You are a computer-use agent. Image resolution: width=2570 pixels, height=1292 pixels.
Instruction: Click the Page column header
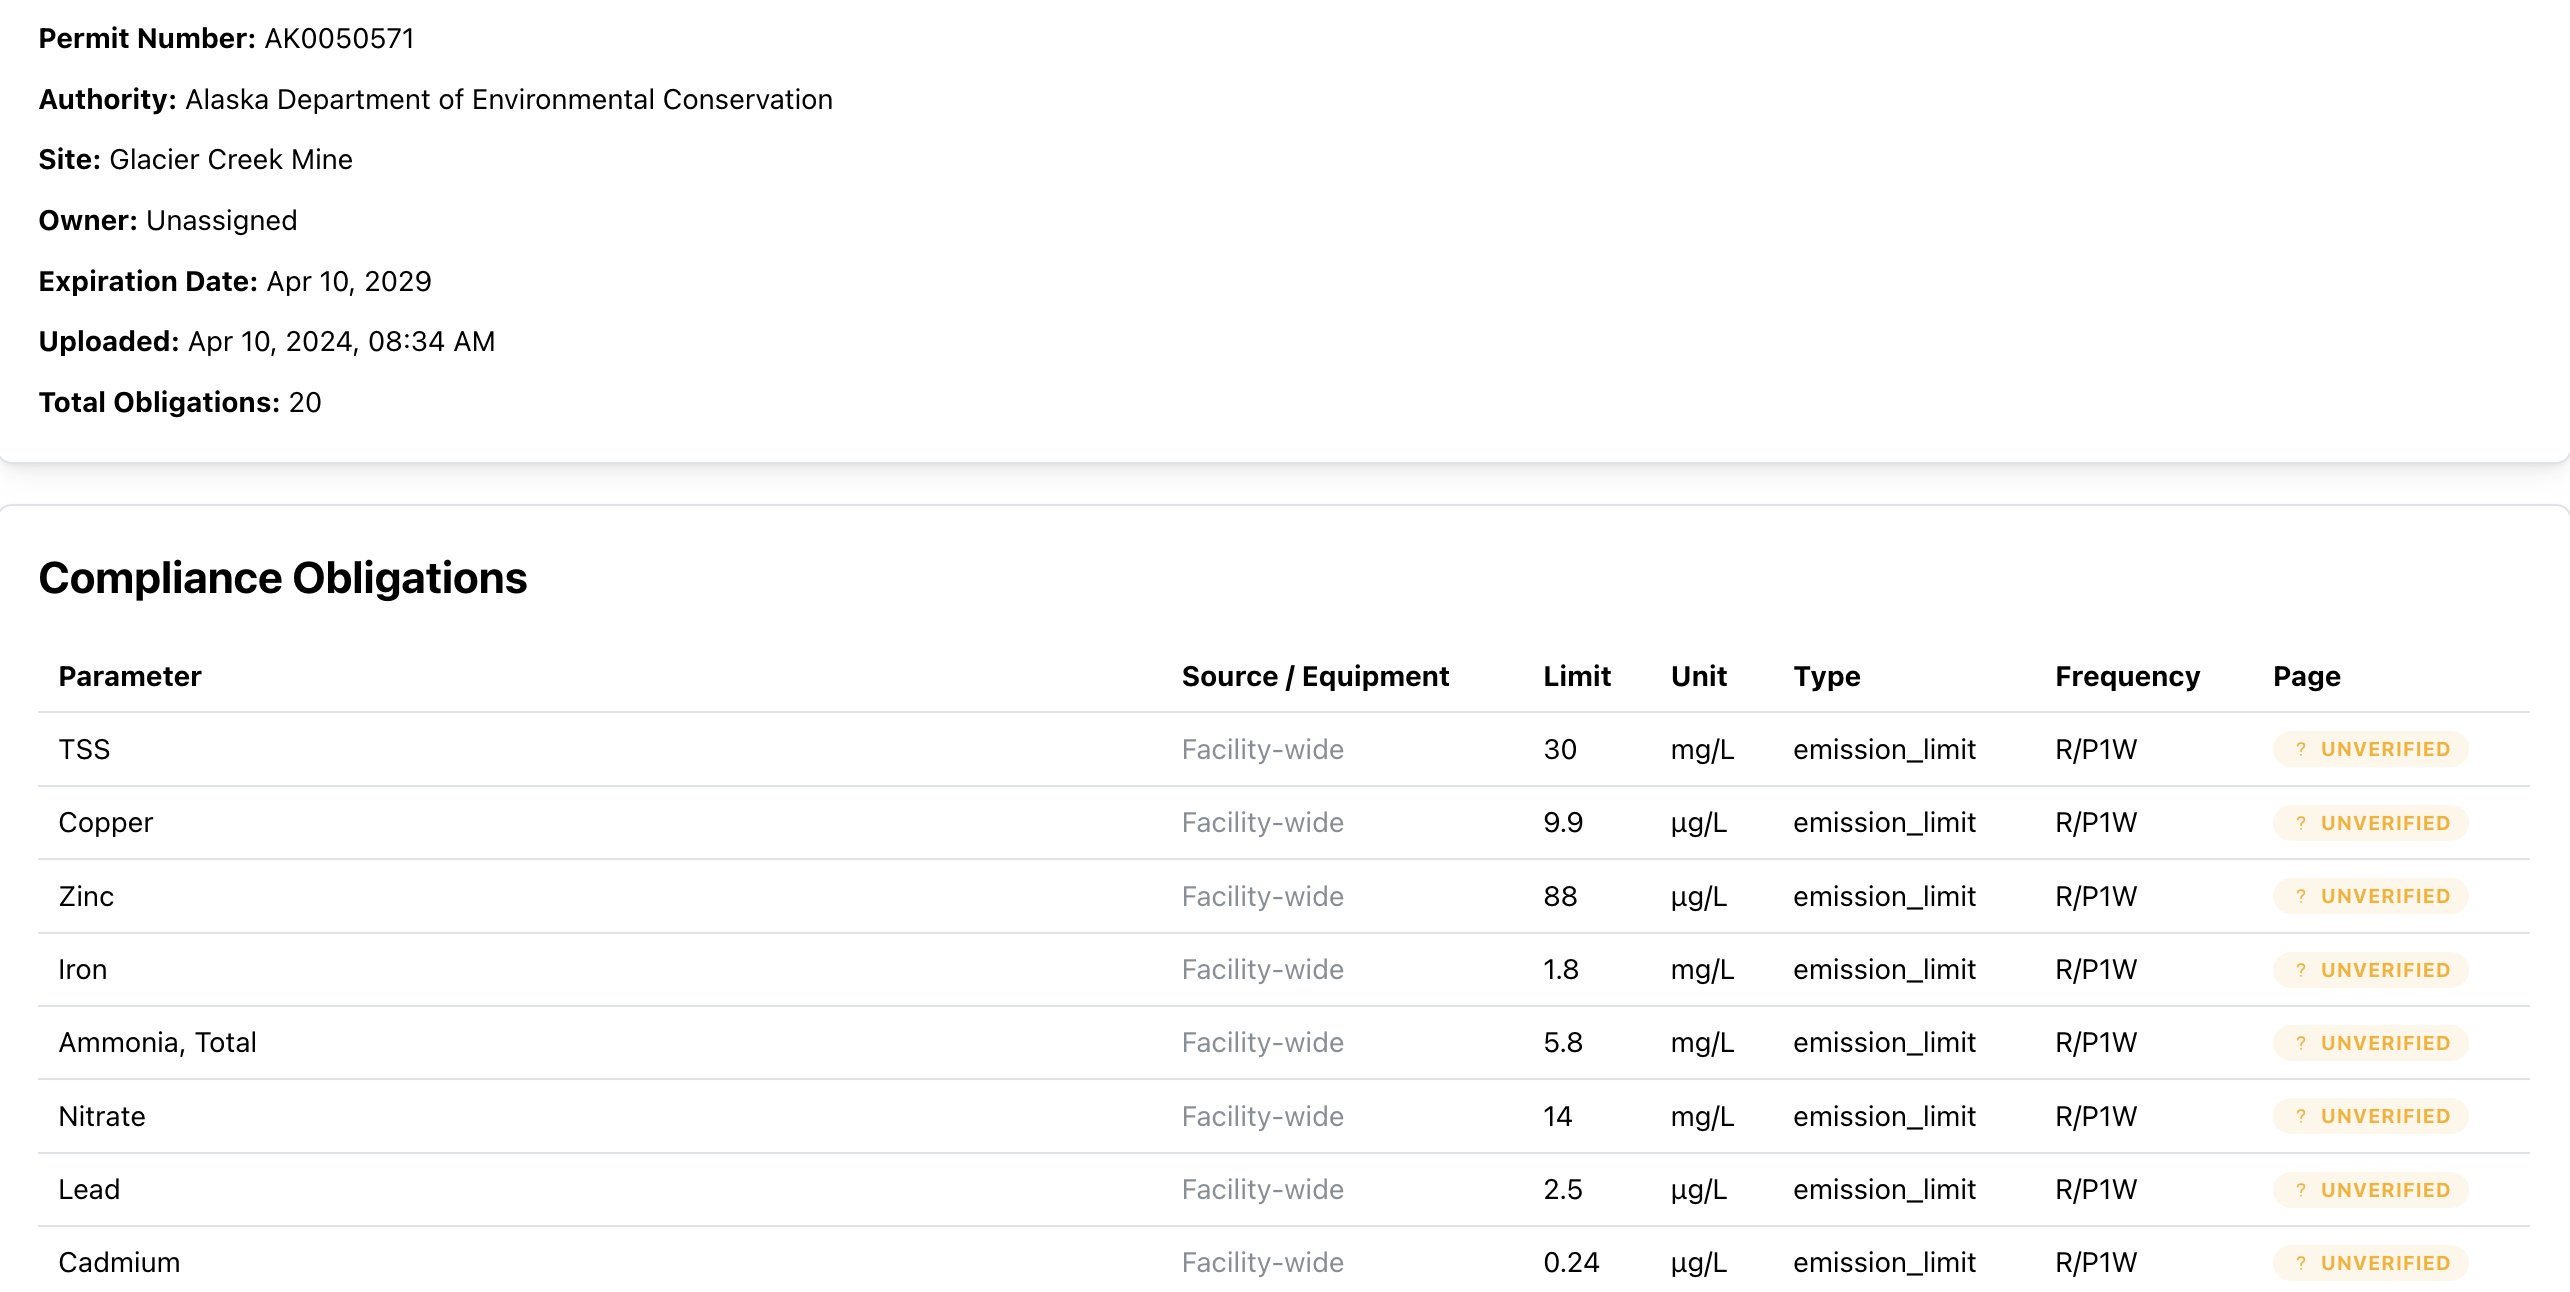[2307, 677]
